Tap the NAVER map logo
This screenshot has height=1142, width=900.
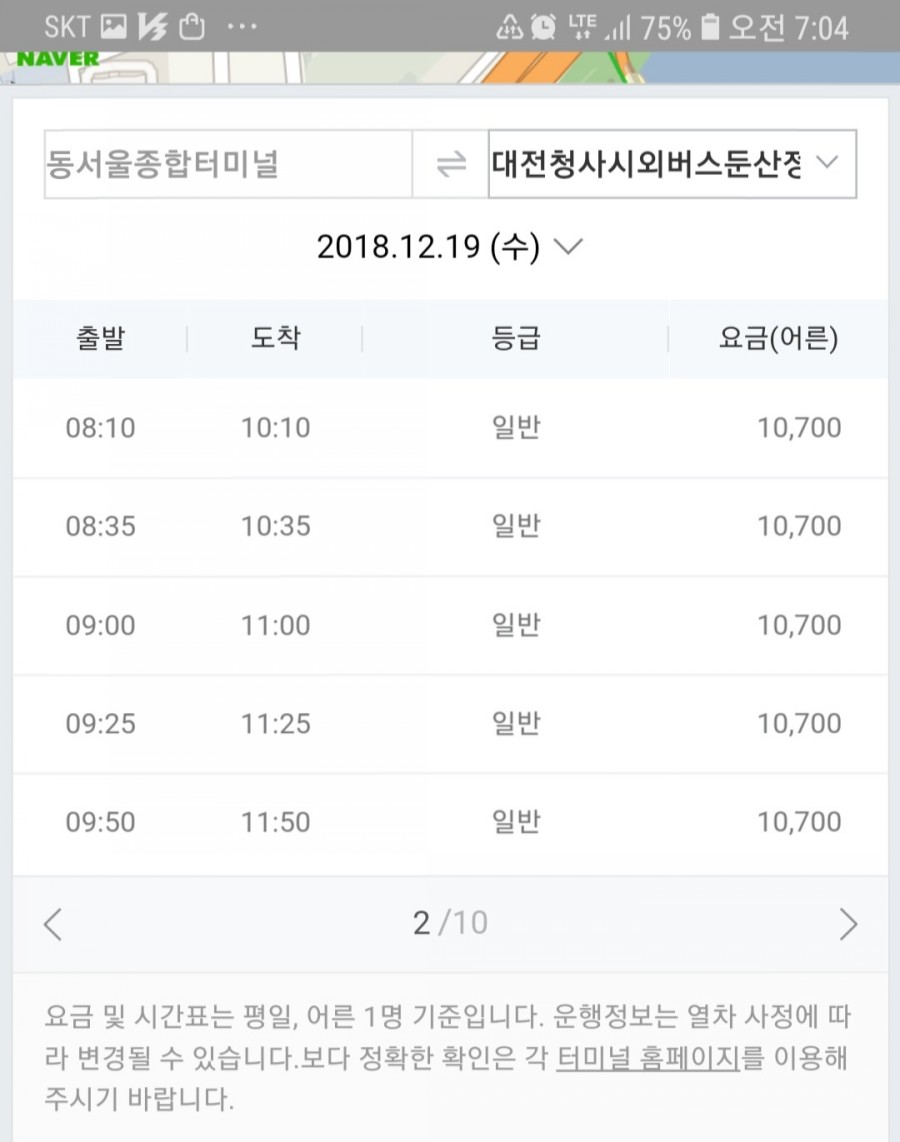[x=58, y=59]
